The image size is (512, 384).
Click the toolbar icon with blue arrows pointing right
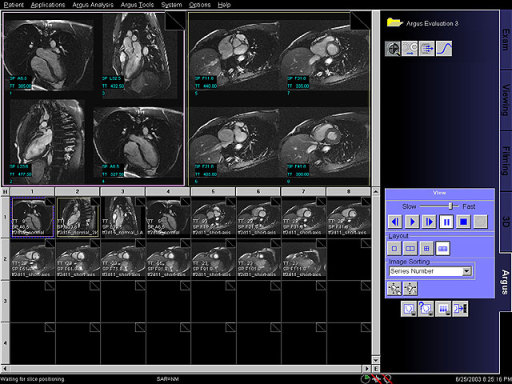tap(427, 49)
